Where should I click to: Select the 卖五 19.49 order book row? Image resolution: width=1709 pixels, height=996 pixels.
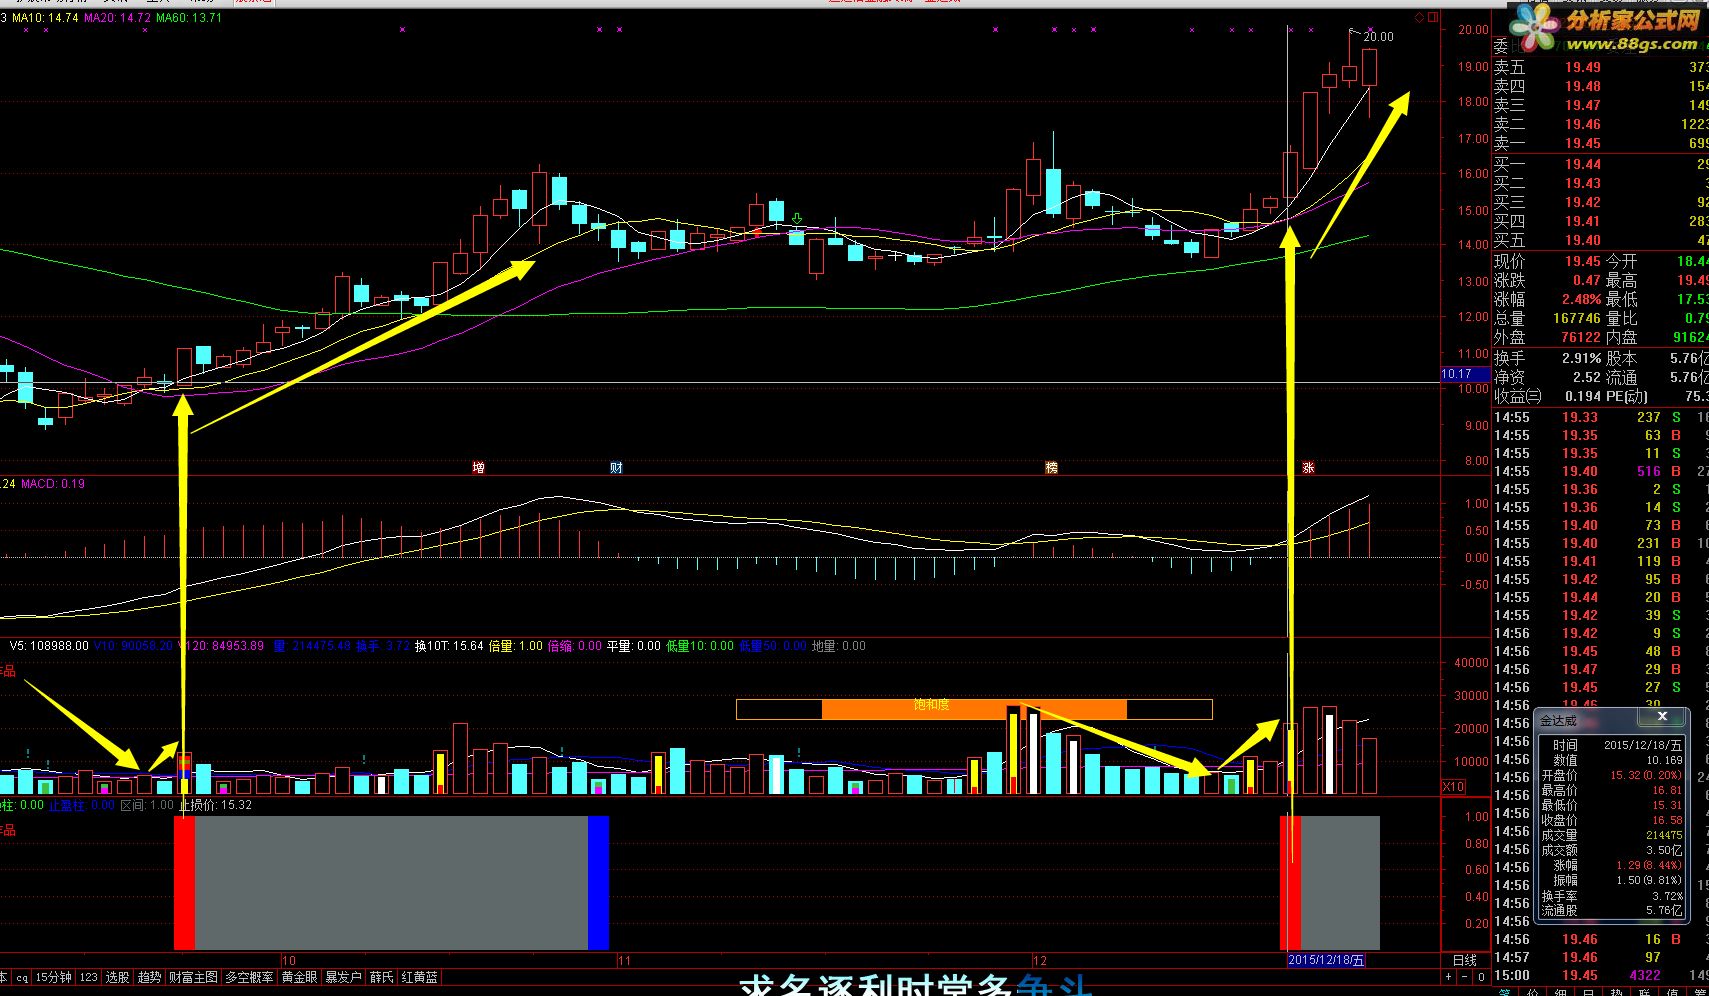(1600, 67)
